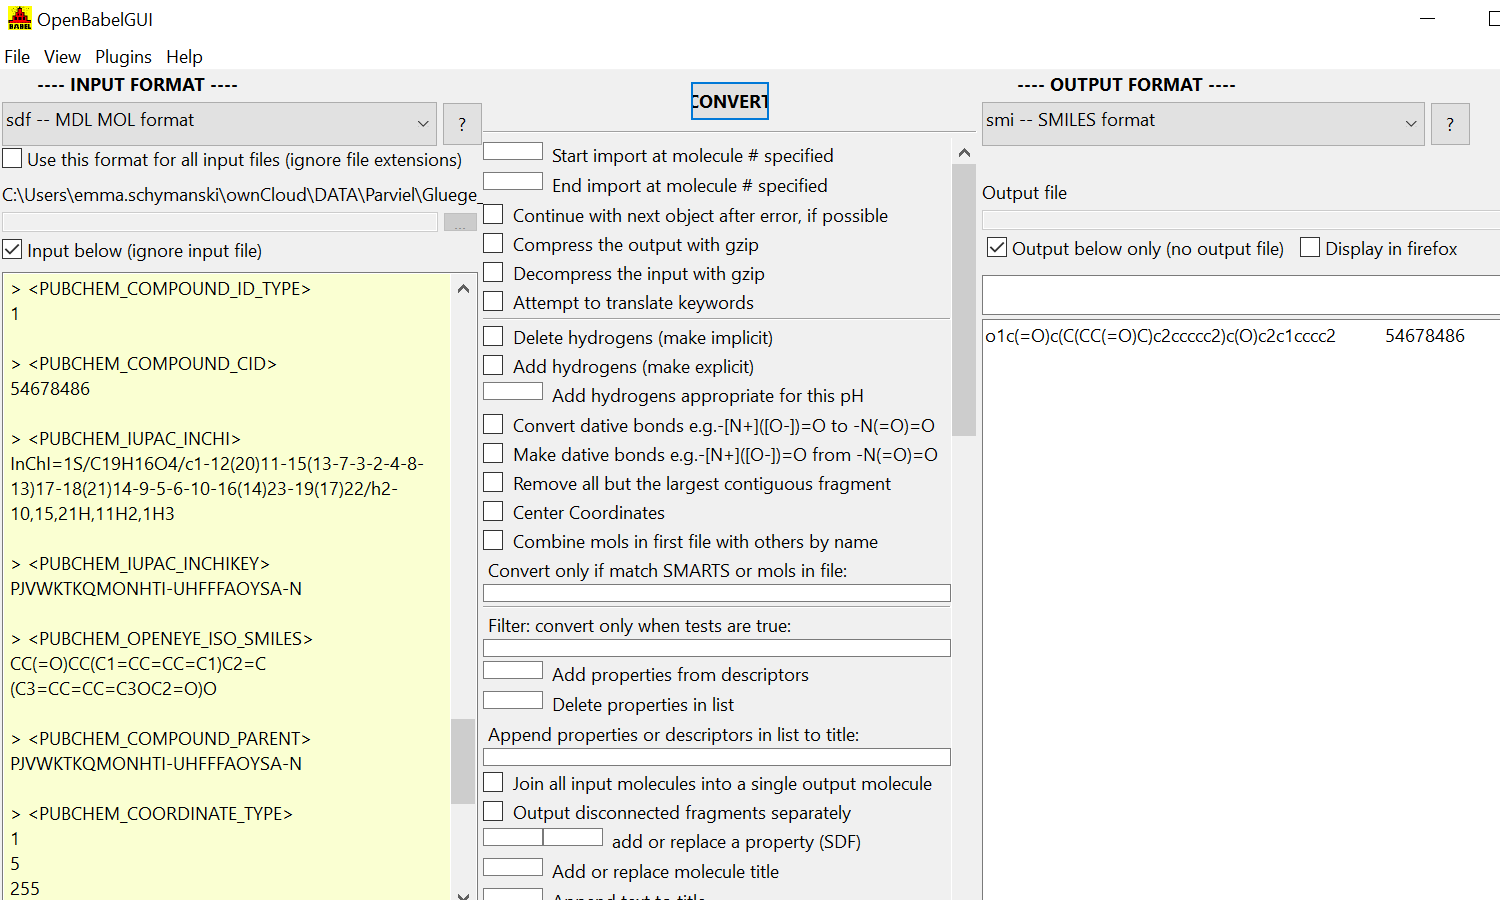Click the OpenBabelGUI app icon in title bar
The width and height of the screenshot is (1500, 900).
coord(19,18)
